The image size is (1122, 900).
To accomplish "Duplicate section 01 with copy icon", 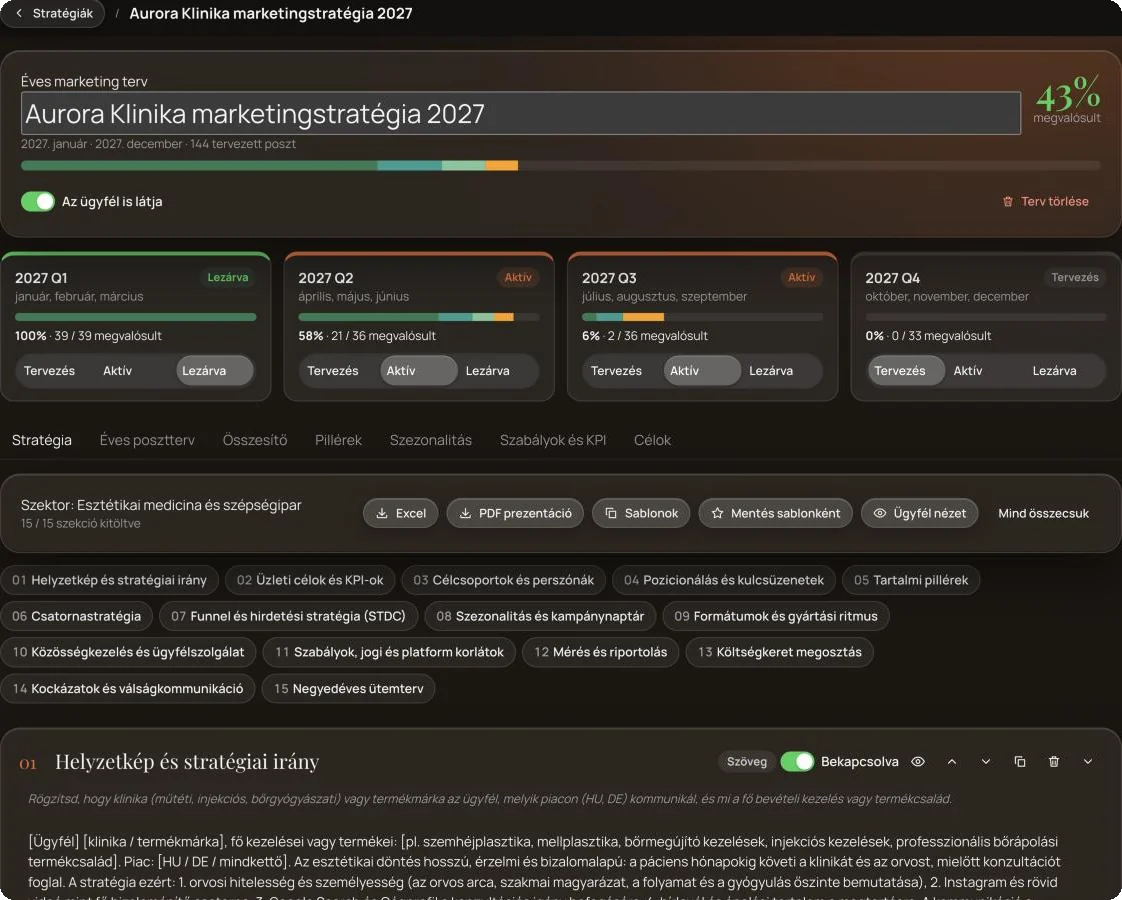I will (1020, 762).
